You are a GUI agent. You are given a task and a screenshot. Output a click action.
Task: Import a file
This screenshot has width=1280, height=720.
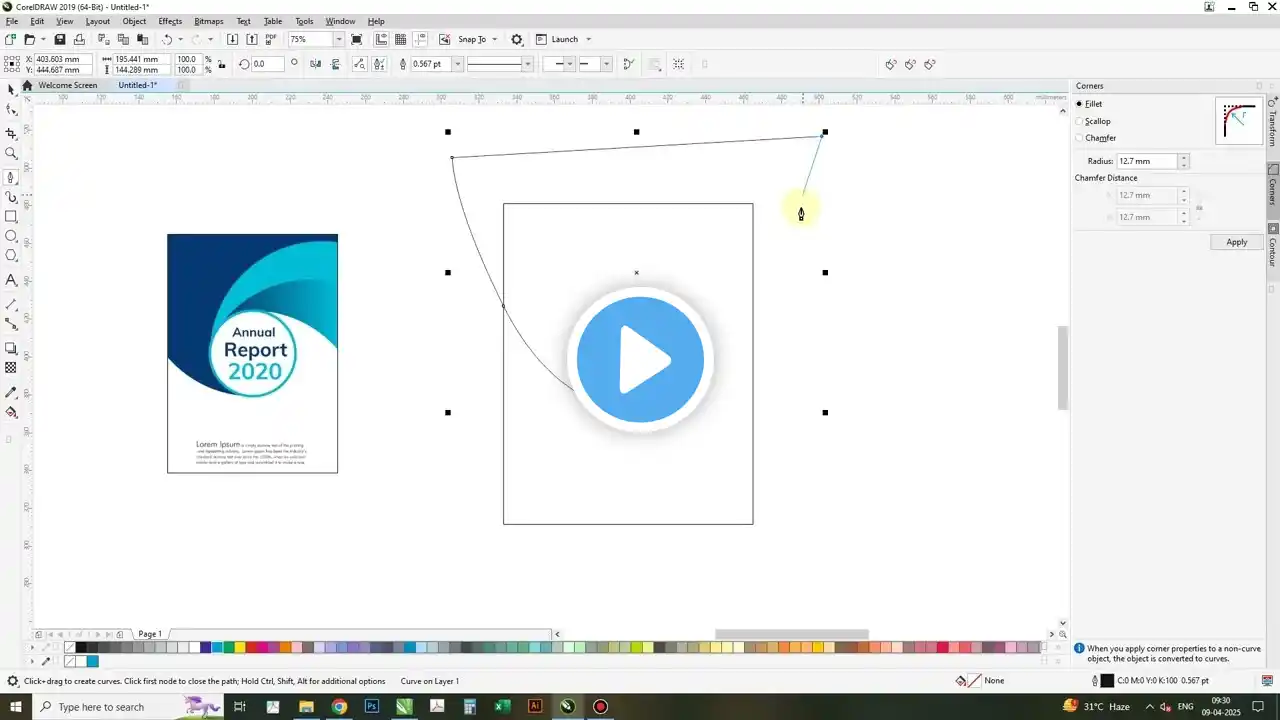click(232, 39)
